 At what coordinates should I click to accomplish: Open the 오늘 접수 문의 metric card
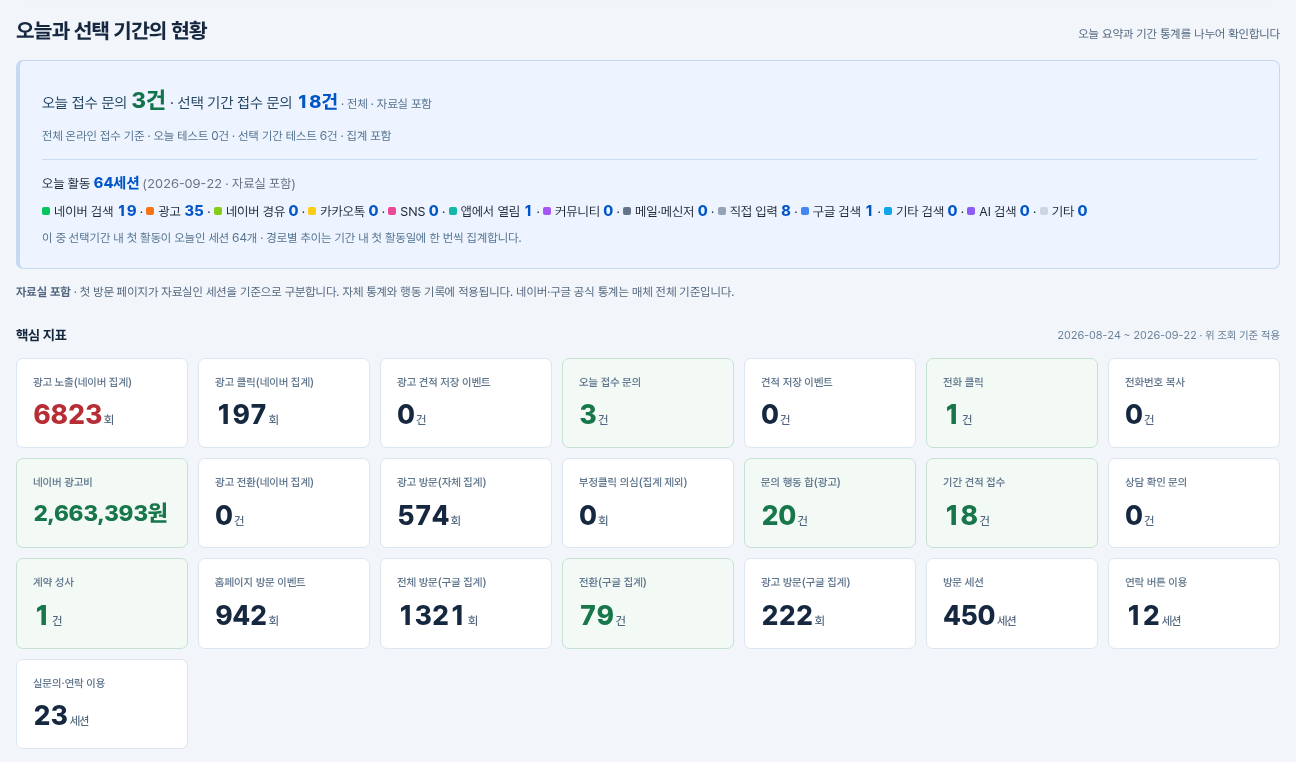[x=648, y=403]
